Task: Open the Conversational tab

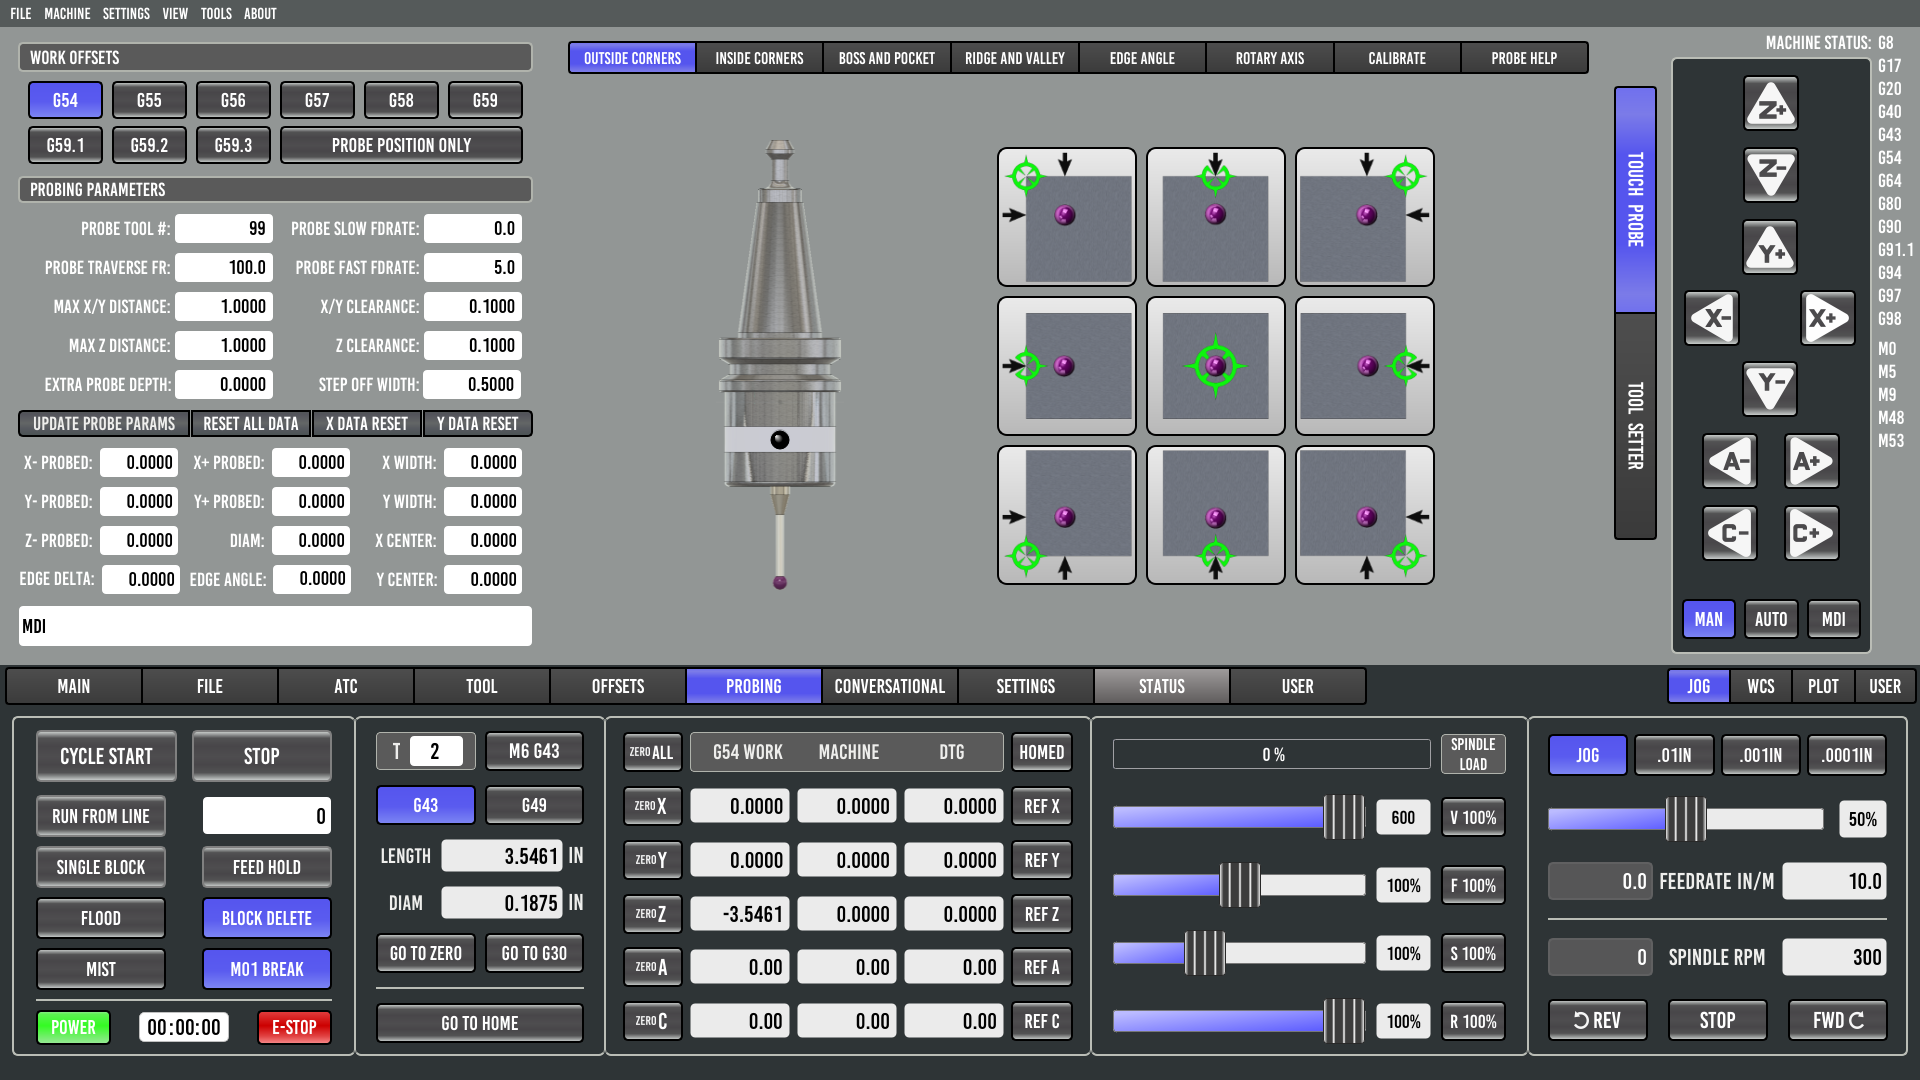Action: tap(889, 686)
